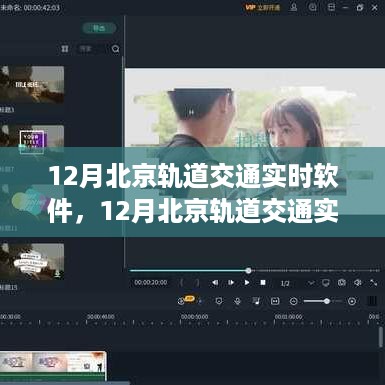Click the 00:00:50:00 ruler mark

[x=195, y=316]
